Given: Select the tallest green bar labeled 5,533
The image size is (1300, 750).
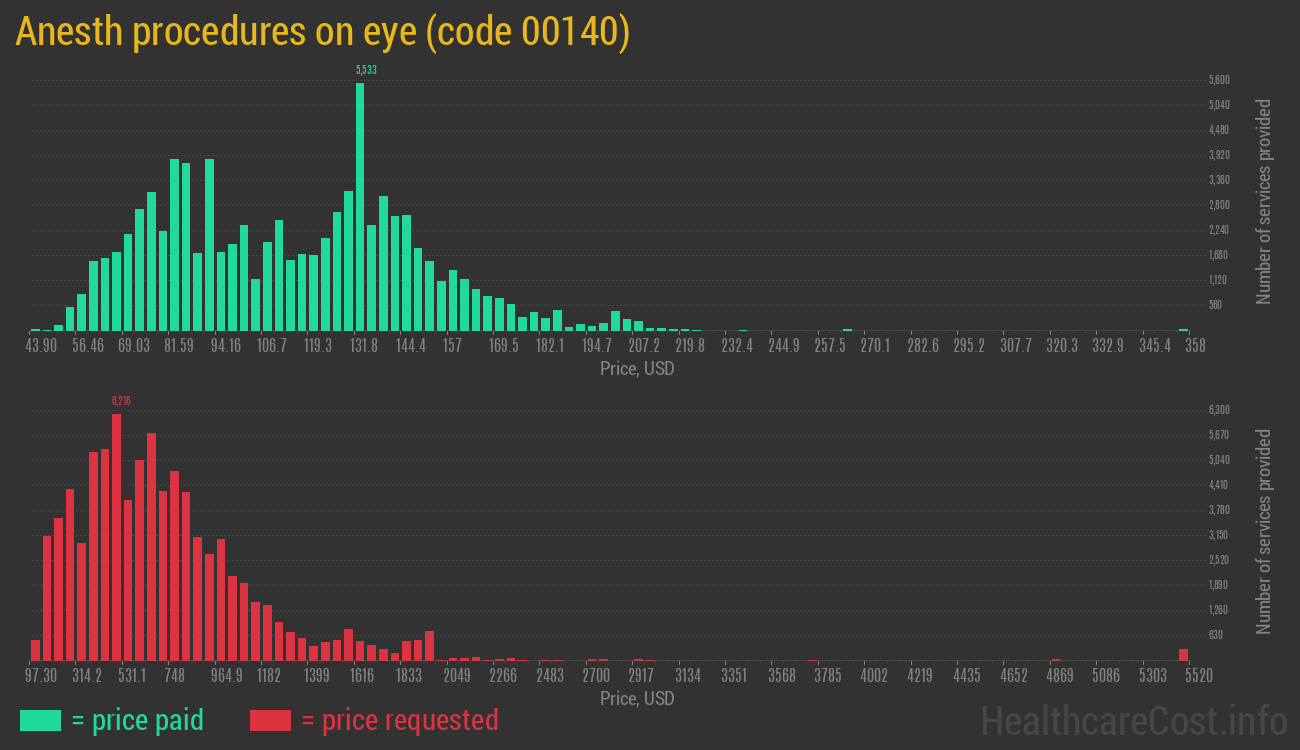Looking at the screenshot, I should tap(359, 200).
